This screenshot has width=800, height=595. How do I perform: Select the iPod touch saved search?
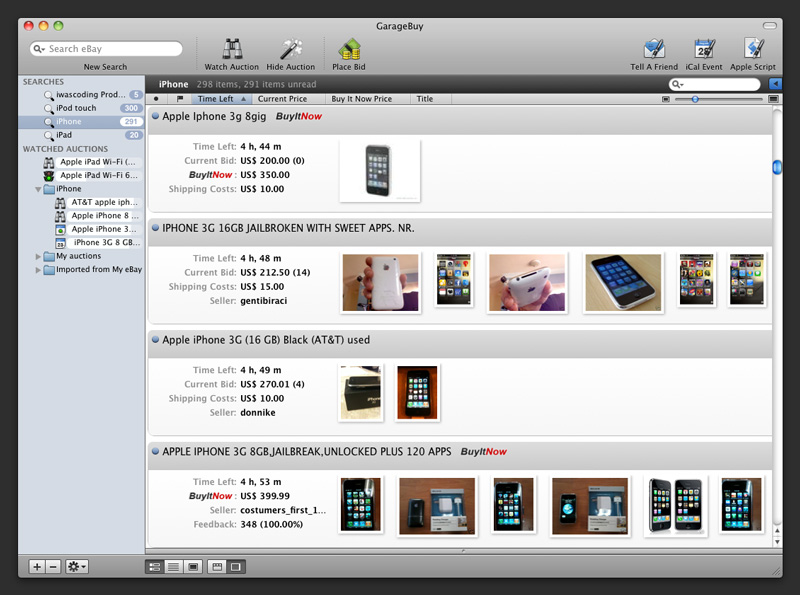[82, 108]
